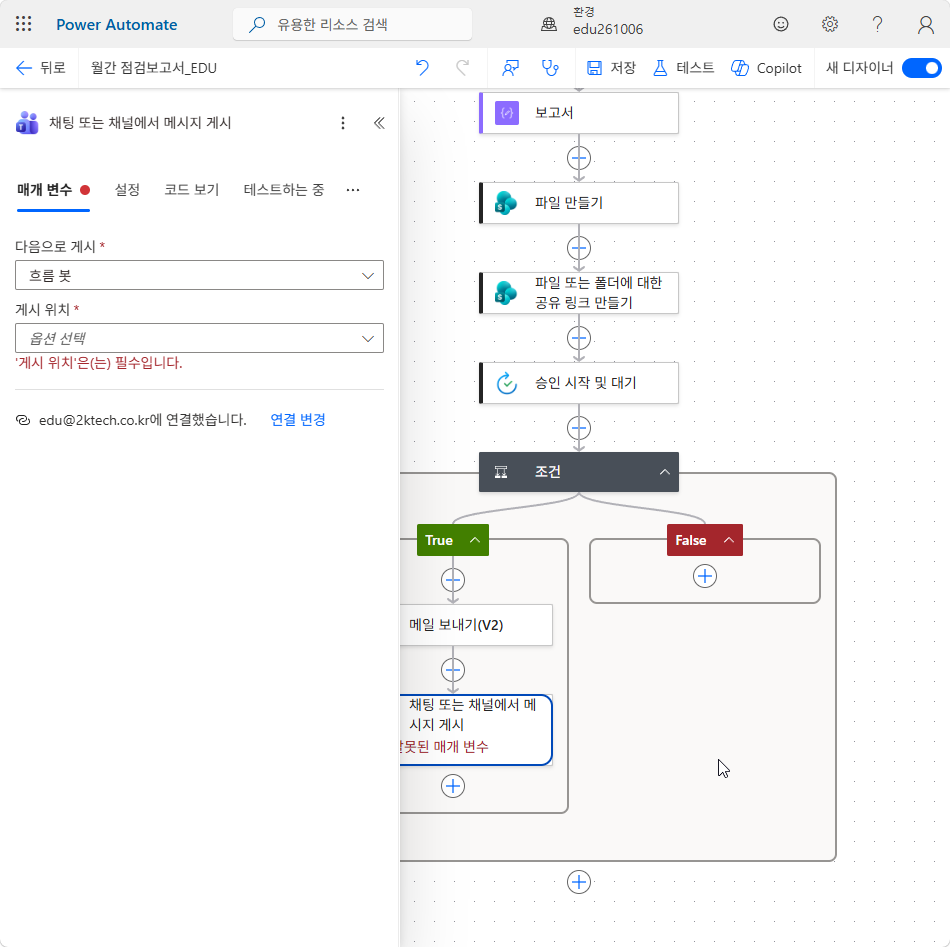This screenshot has width=950, height=947.
Task: Click the redo arrow icon
Action: pos(462,68)
